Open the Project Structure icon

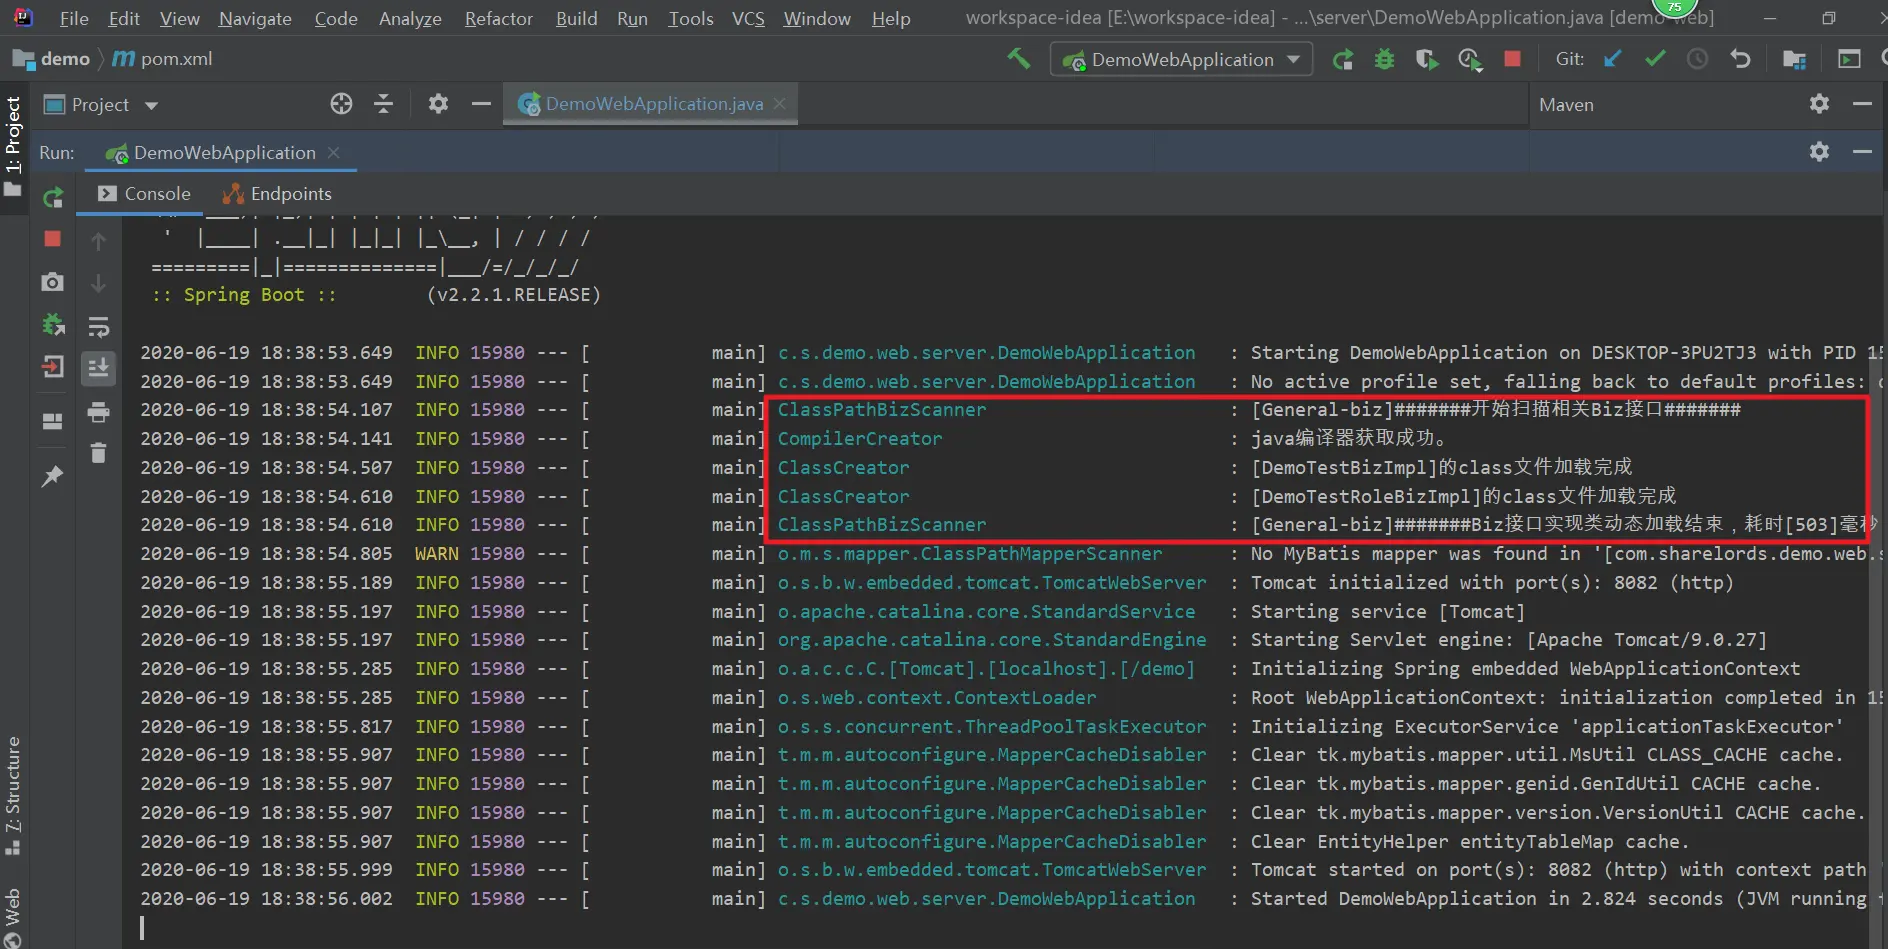pyautogui.click(x=1794, y=60)
